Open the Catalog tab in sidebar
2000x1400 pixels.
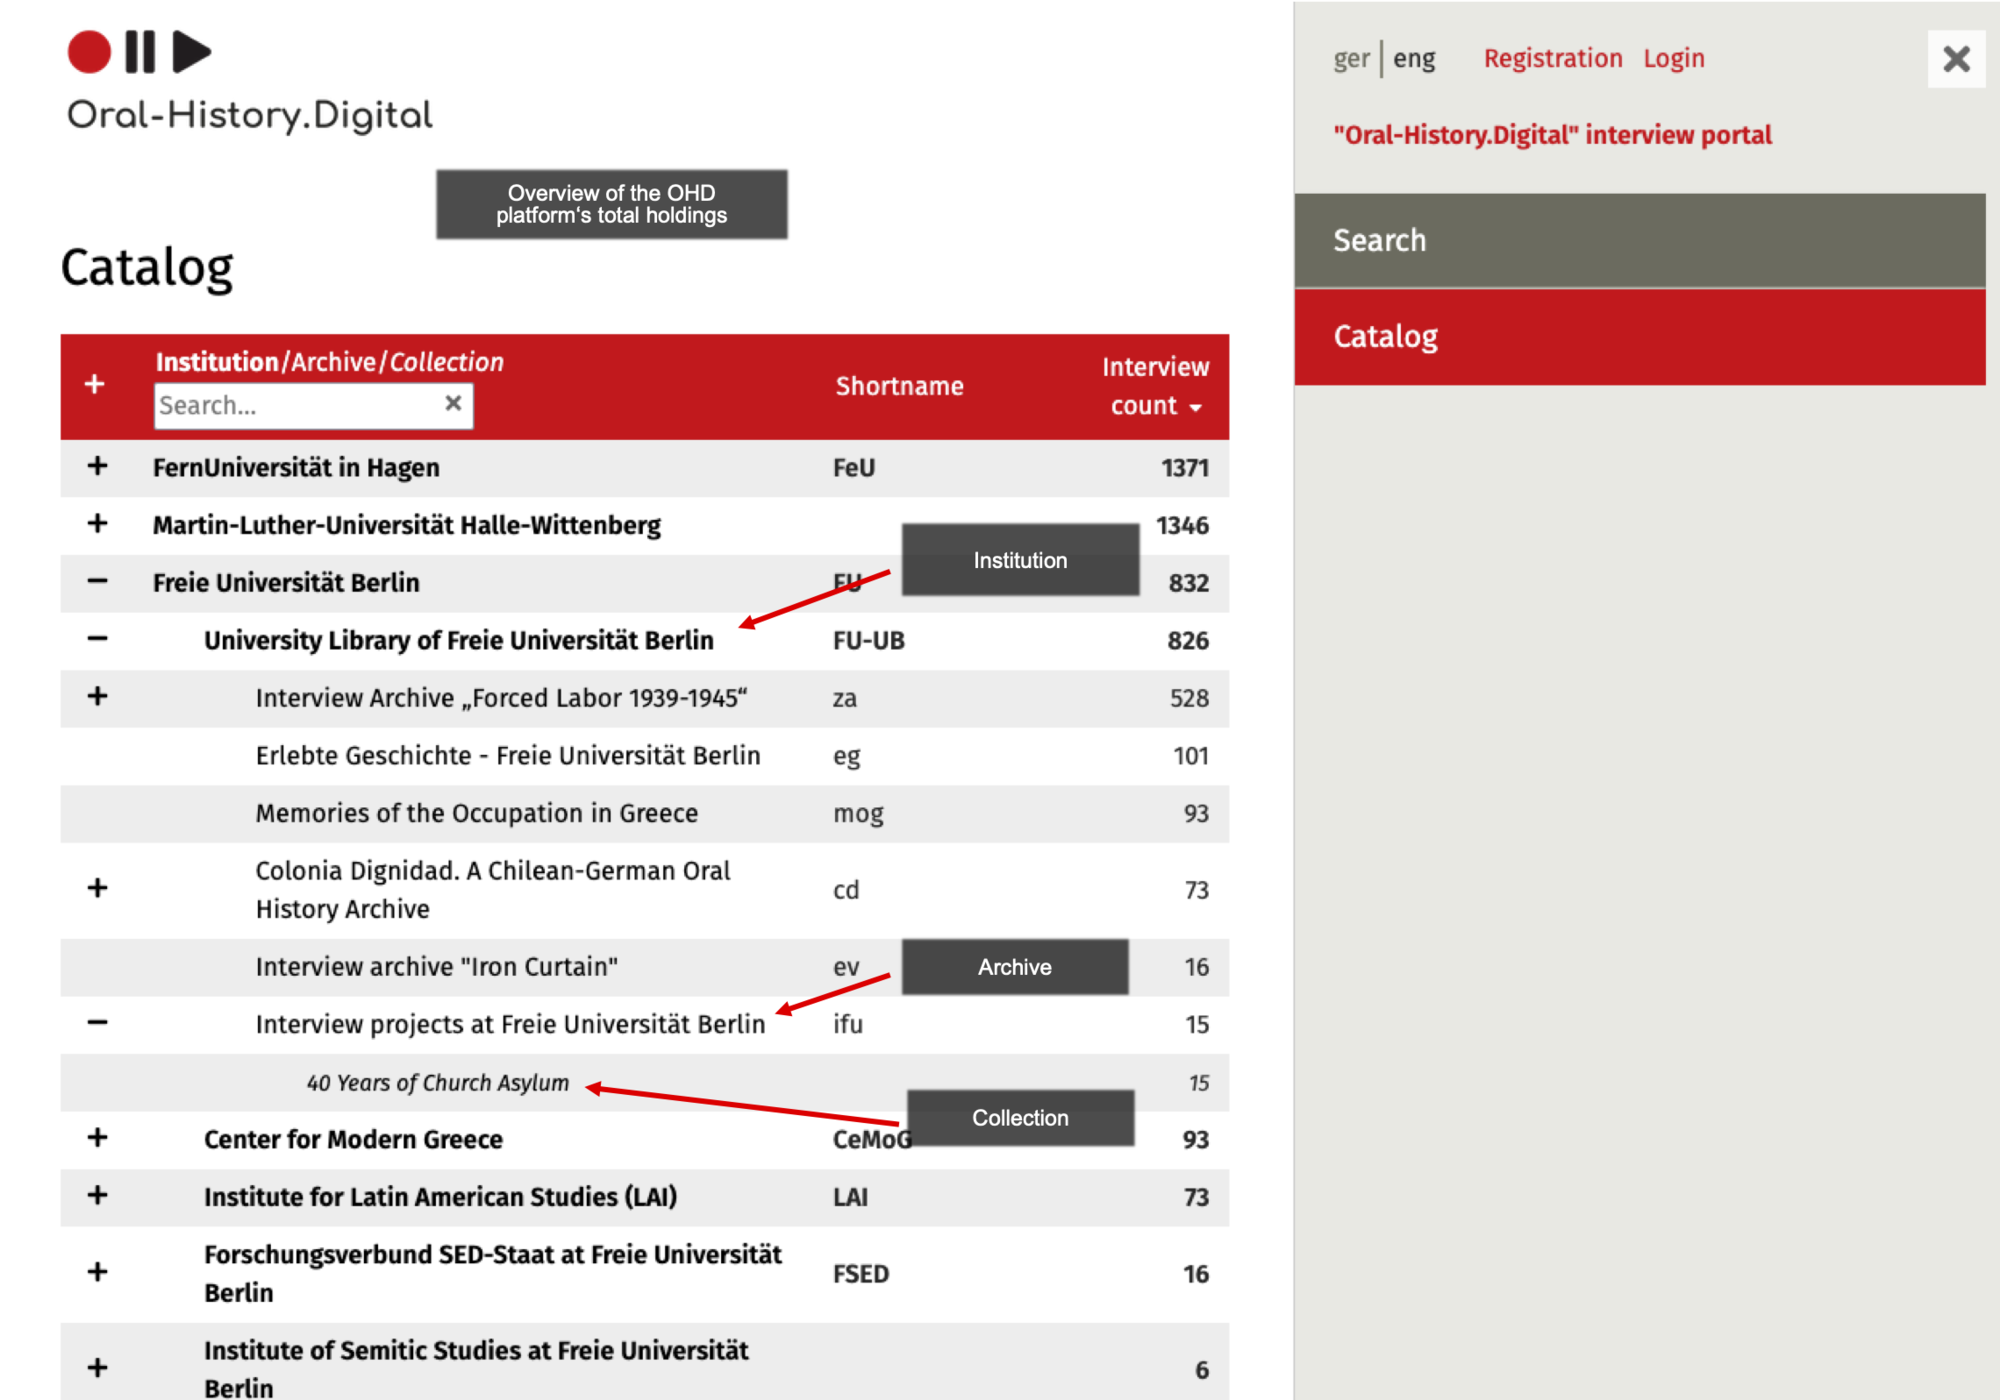pos(1639,337)
